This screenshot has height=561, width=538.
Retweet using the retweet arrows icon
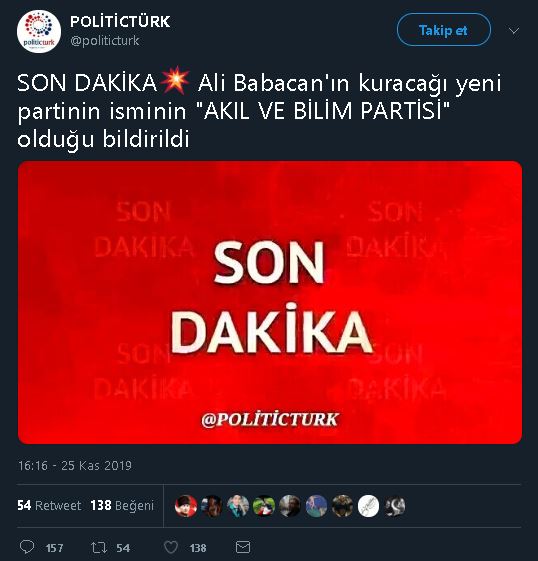pyautogui.click(x=99, y=547)
